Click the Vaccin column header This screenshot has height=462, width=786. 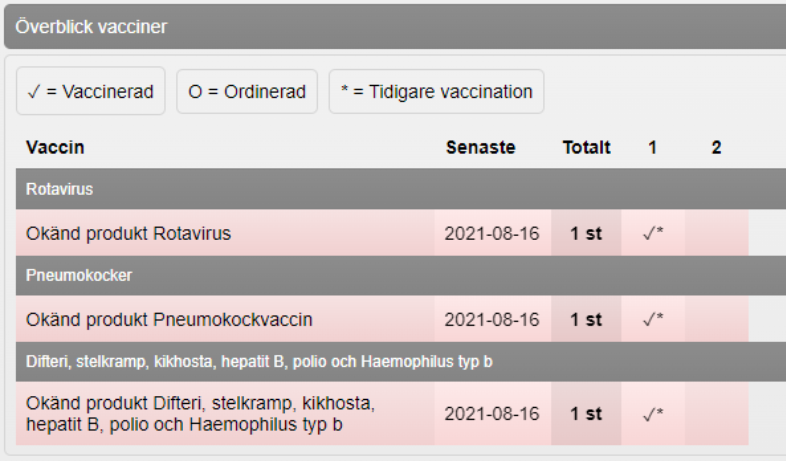(55, 148)
